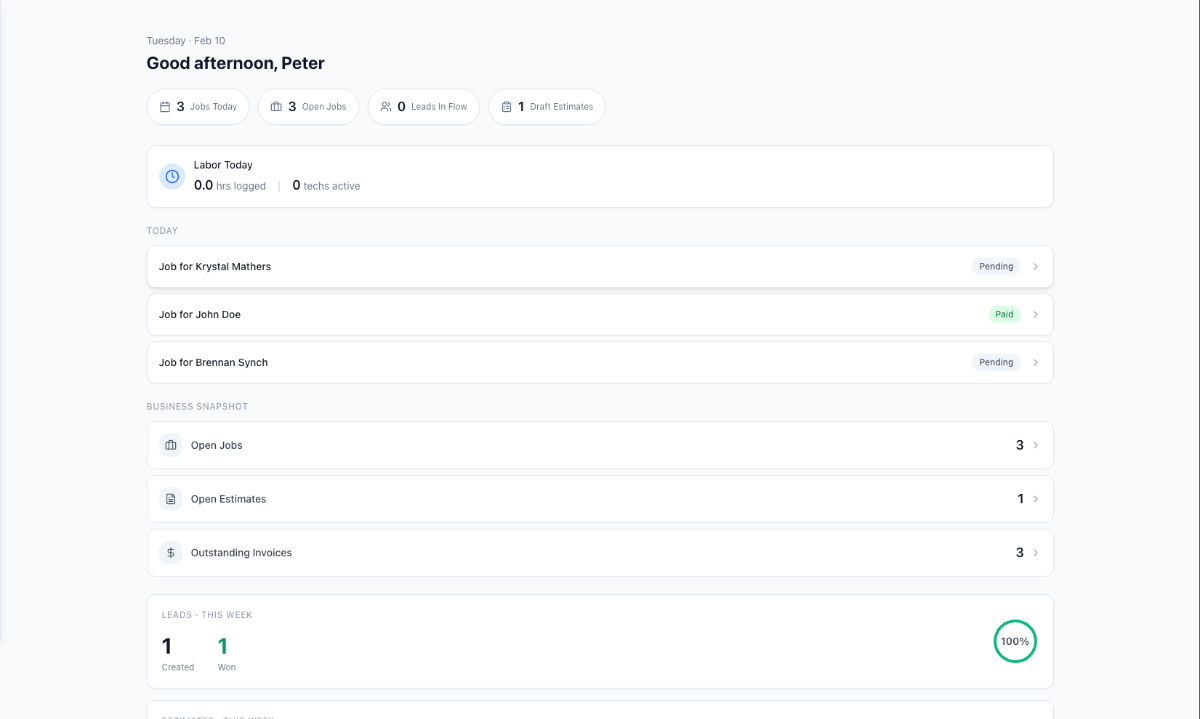Click the people icon in Leads In Flow
Screen dimensions: 1200x719
pyautogui.click(x=386, y=107)
